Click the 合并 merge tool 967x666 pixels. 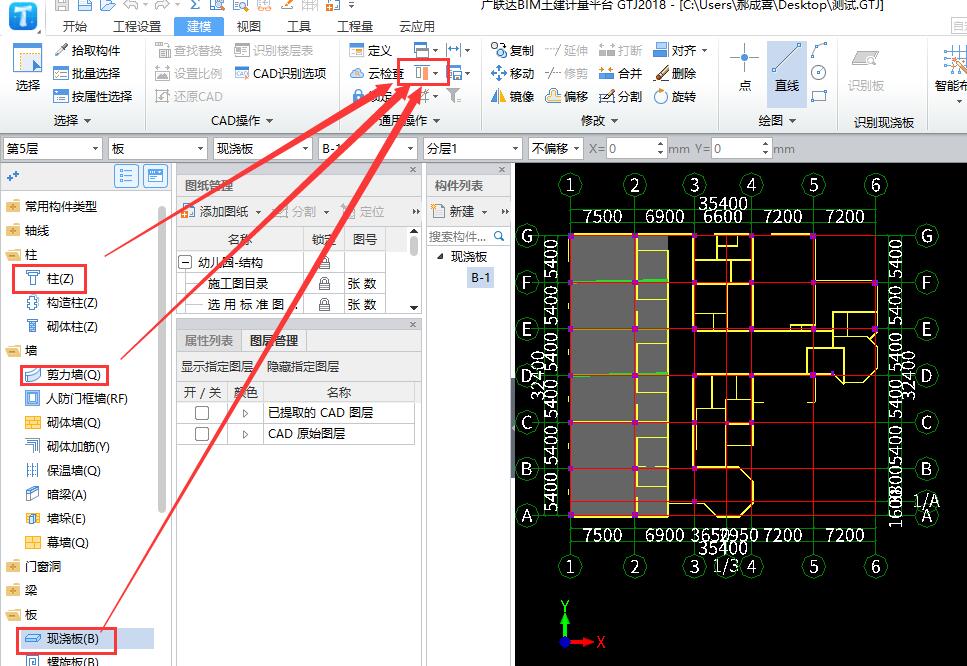click(620, 73)
